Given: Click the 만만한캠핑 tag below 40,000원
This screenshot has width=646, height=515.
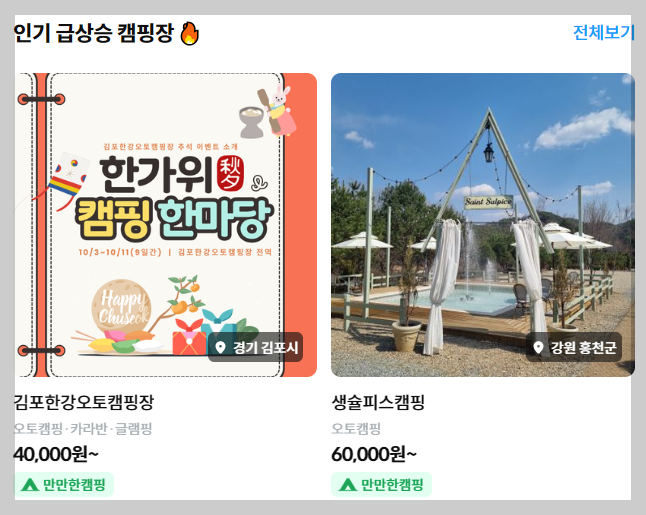Looking at the screenshot, I should 64,485.
